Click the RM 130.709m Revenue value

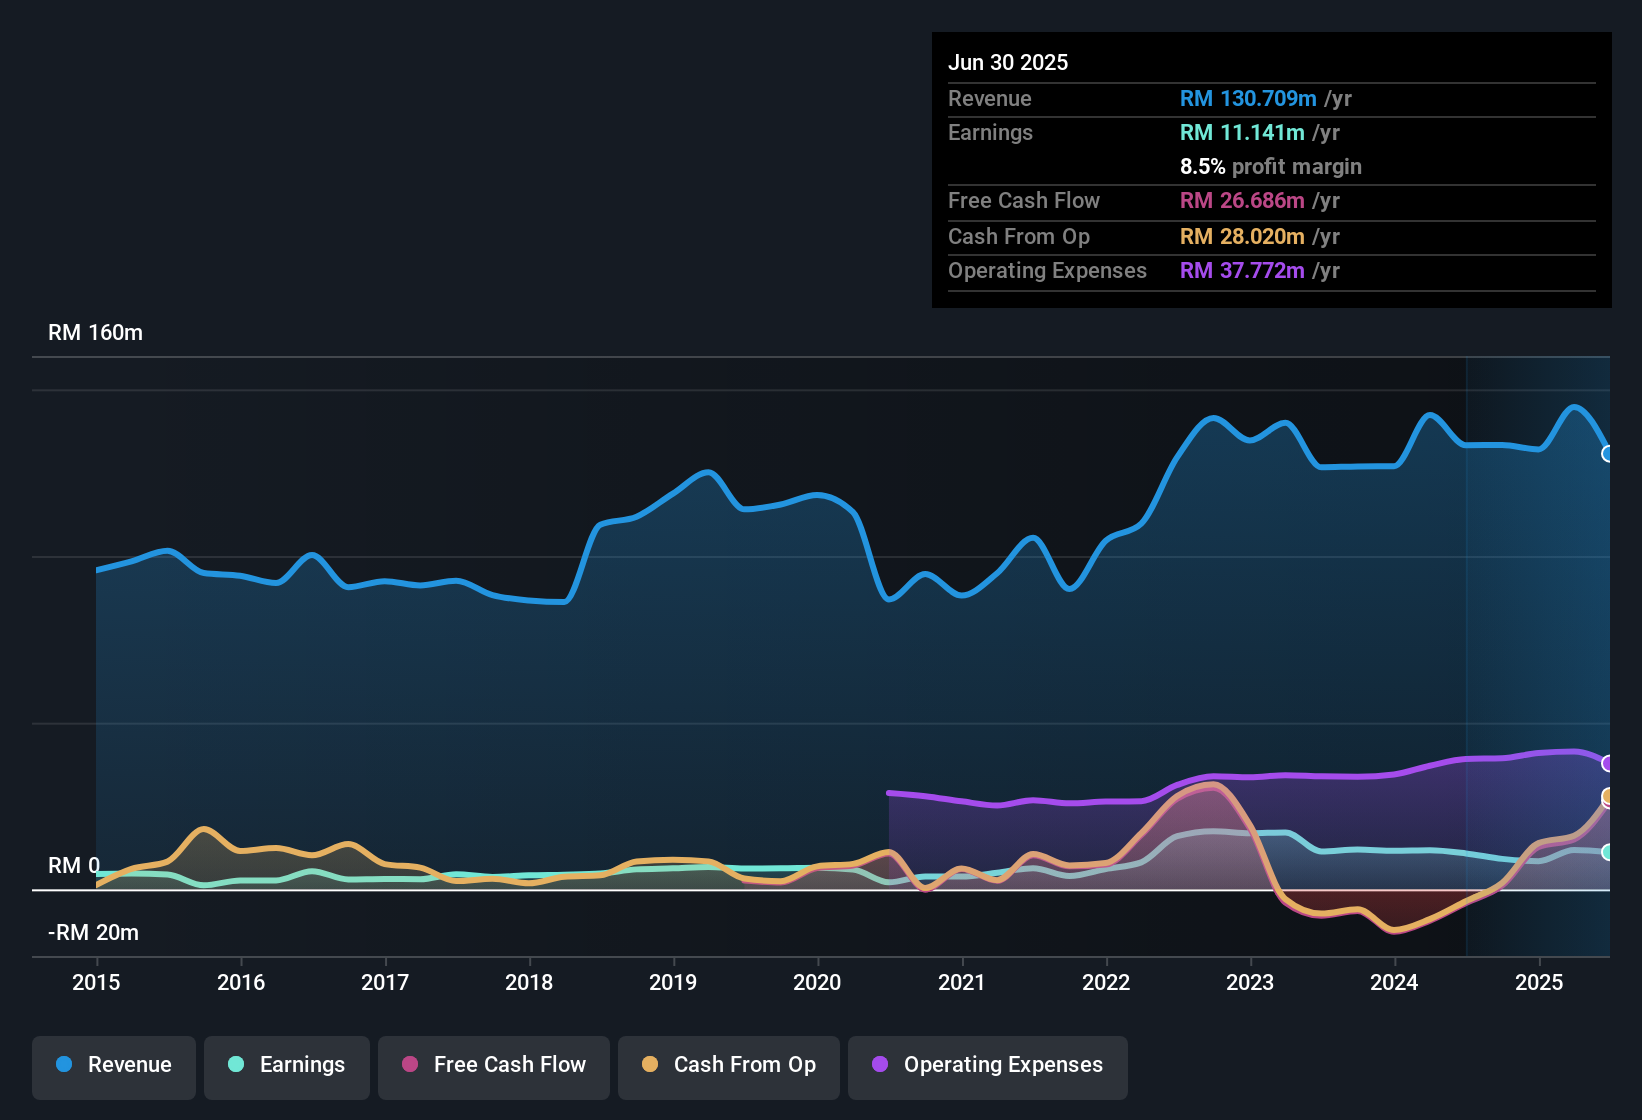point(1248,99)
